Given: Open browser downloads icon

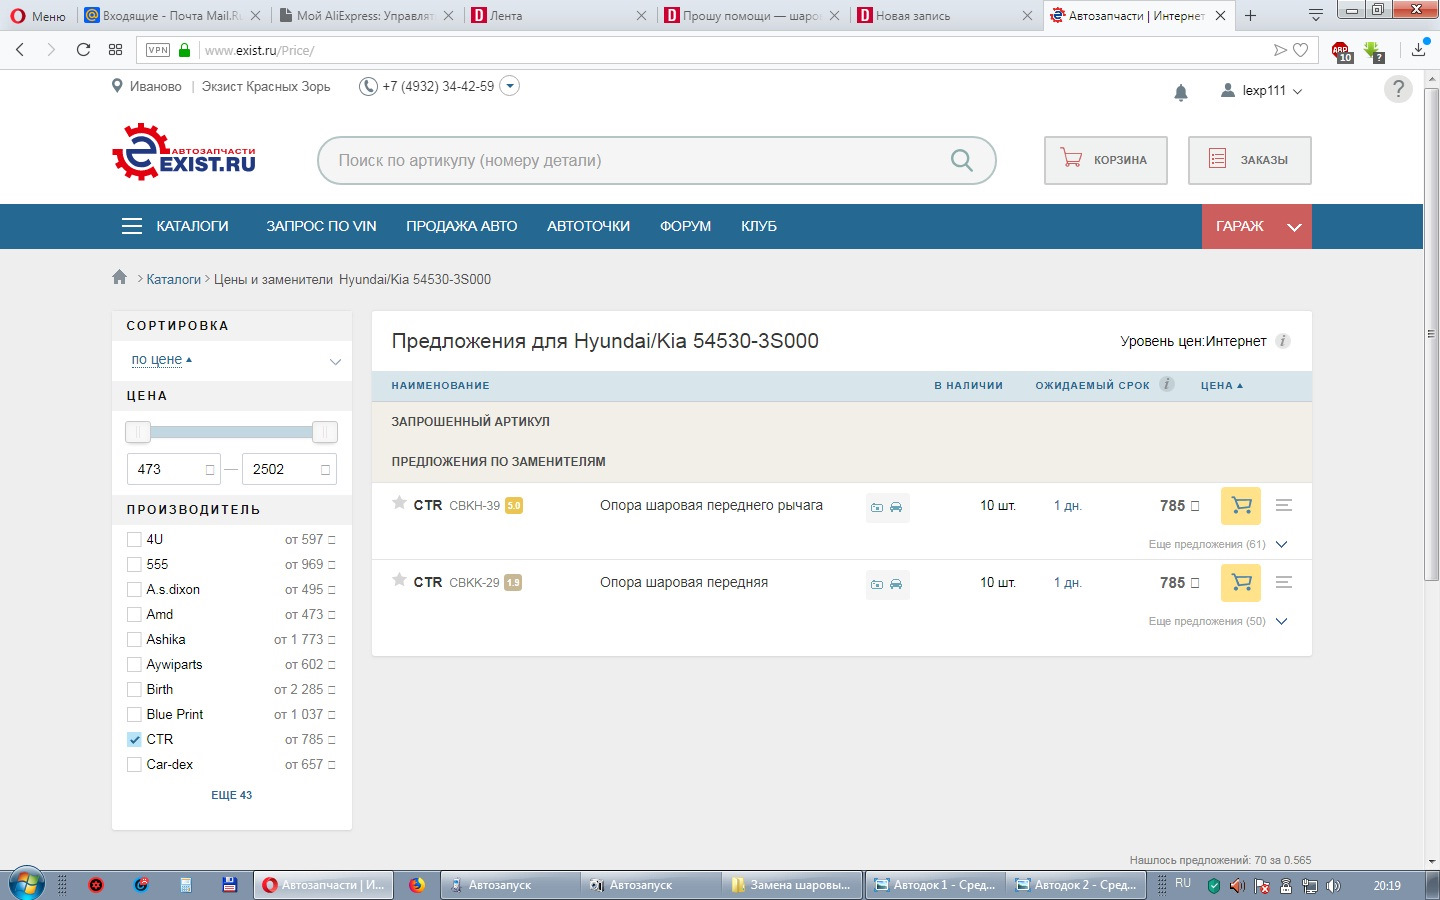Looking at the screenshot, I should point(1419,49).
